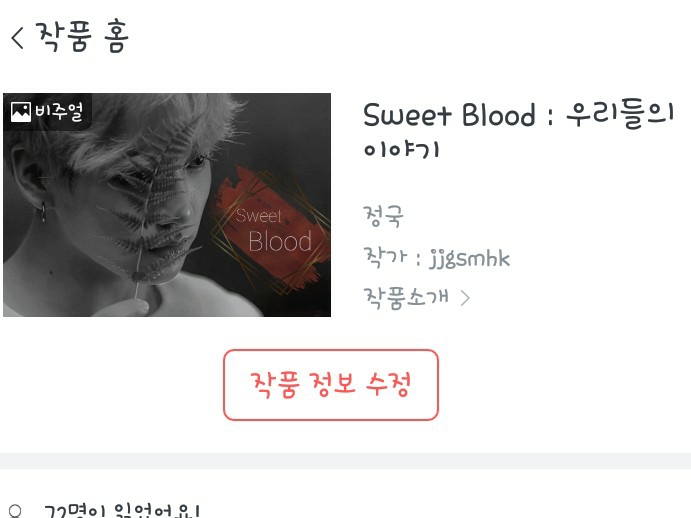Screen dimensions: 691x518
Task: Select the 작품 홈 header title
Action: [82, 37]
